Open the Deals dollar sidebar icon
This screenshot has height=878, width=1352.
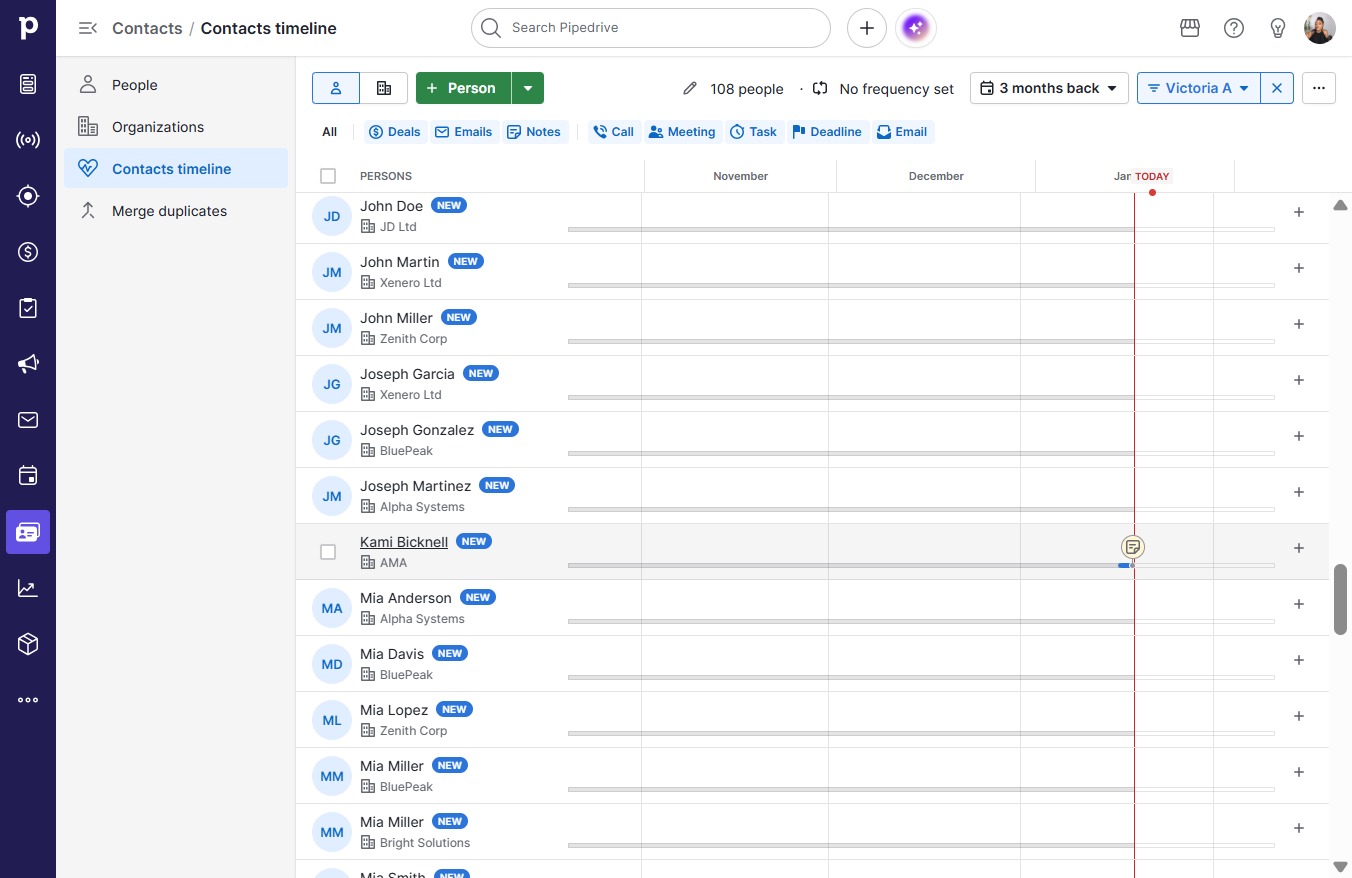(x=28, y=252)
